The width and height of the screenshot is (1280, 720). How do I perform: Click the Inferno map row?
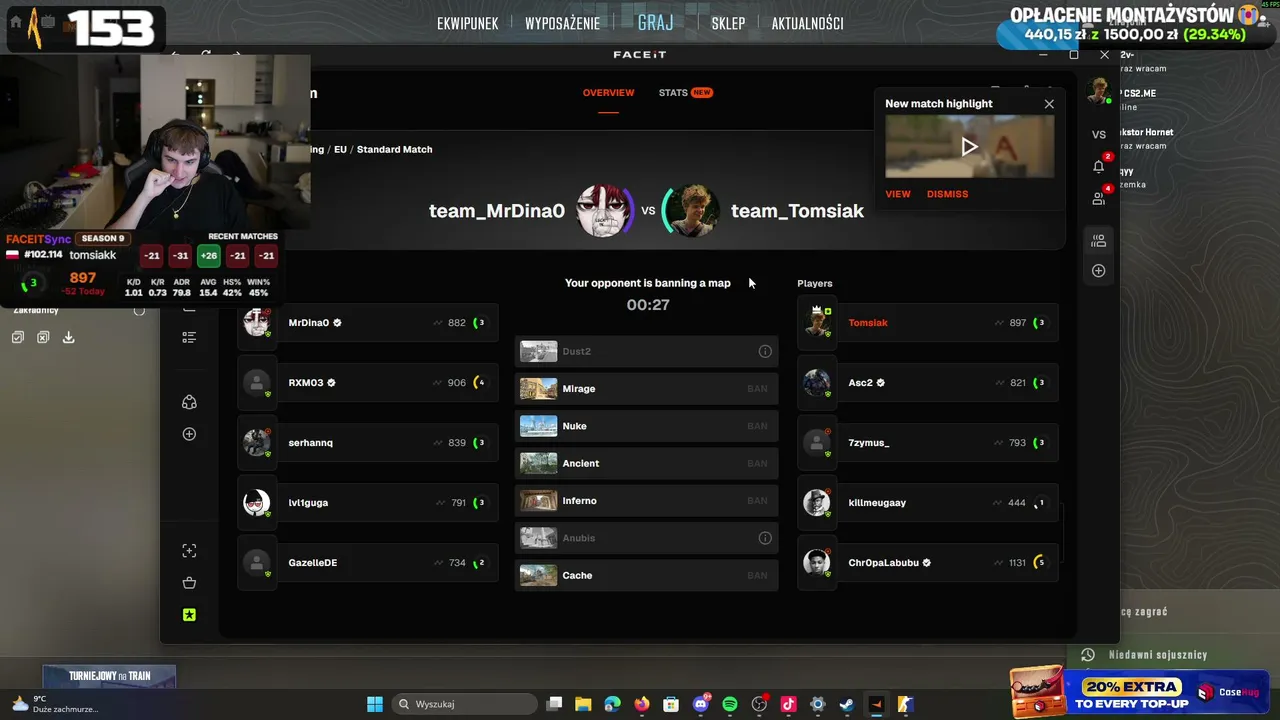pyautogui.click(x=646, y=501)
